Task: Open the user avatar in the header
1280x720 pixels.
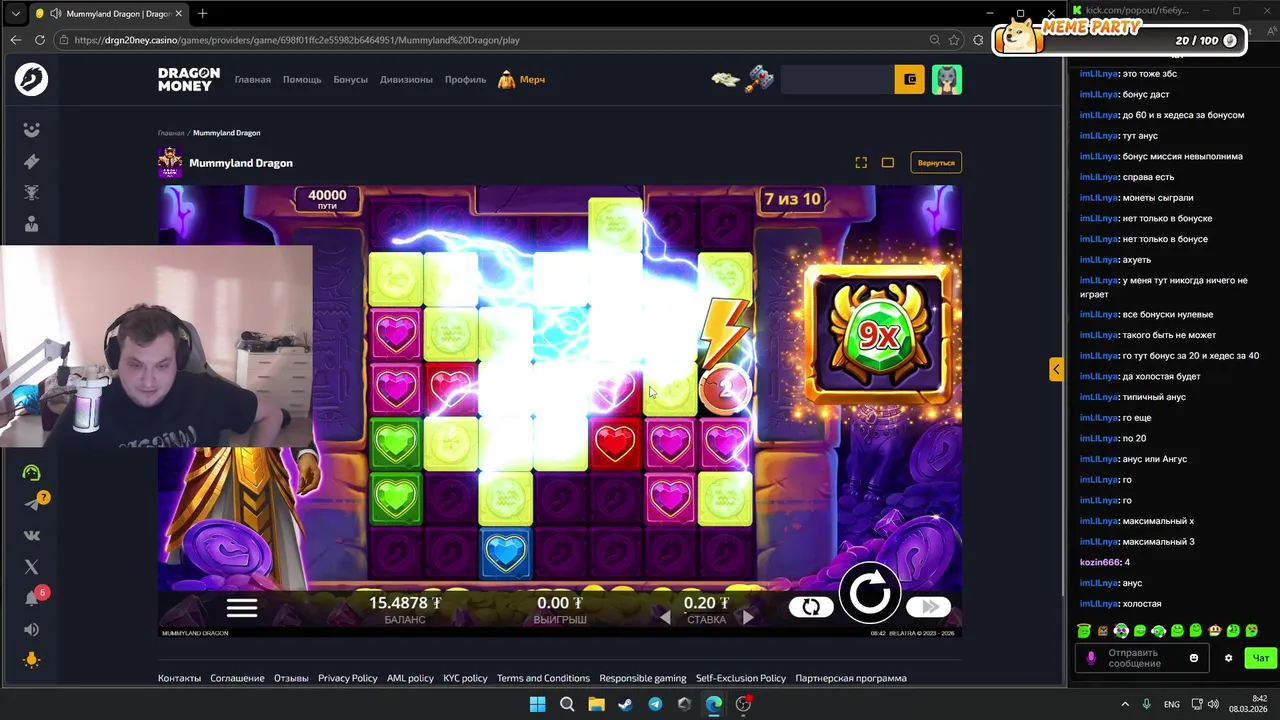Action: (946, 79)
